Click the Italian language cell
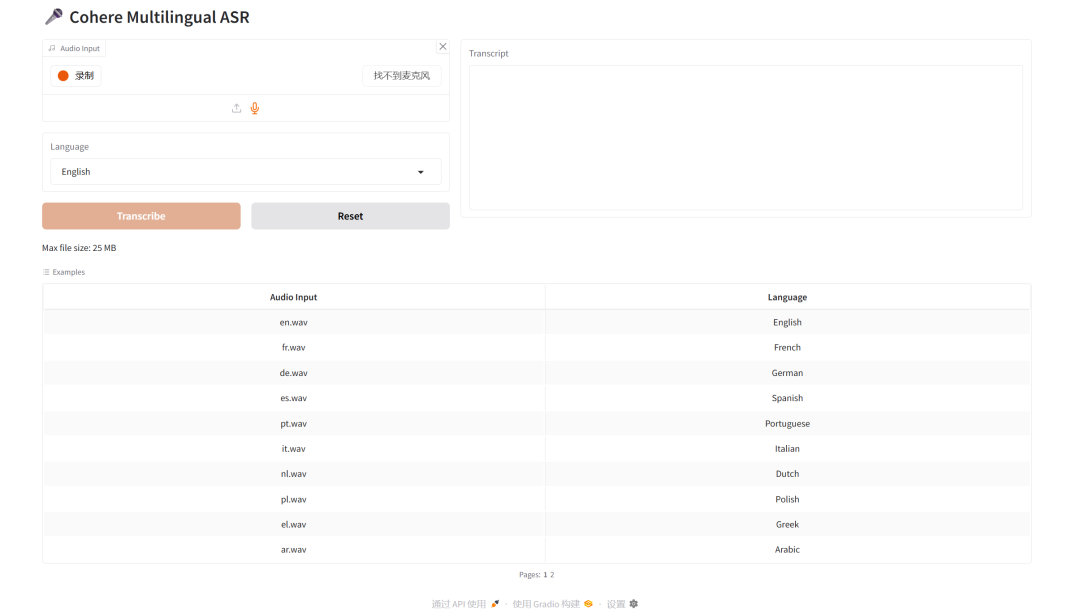The width and height of the screenshot is (1080, 614). tap(787, 449)
